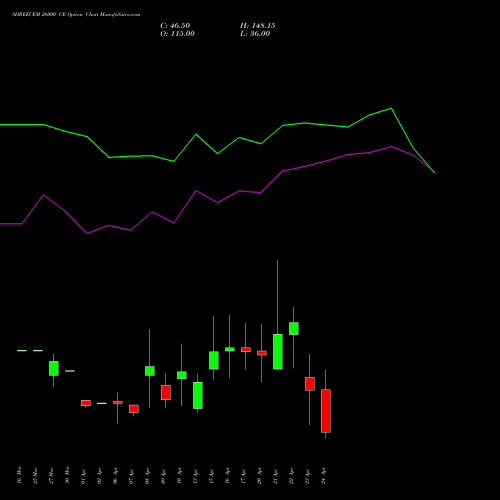Screen dimensions: 500x500
Task: Click the red candle above 07 Apr
Action: (x=134, y=409)
